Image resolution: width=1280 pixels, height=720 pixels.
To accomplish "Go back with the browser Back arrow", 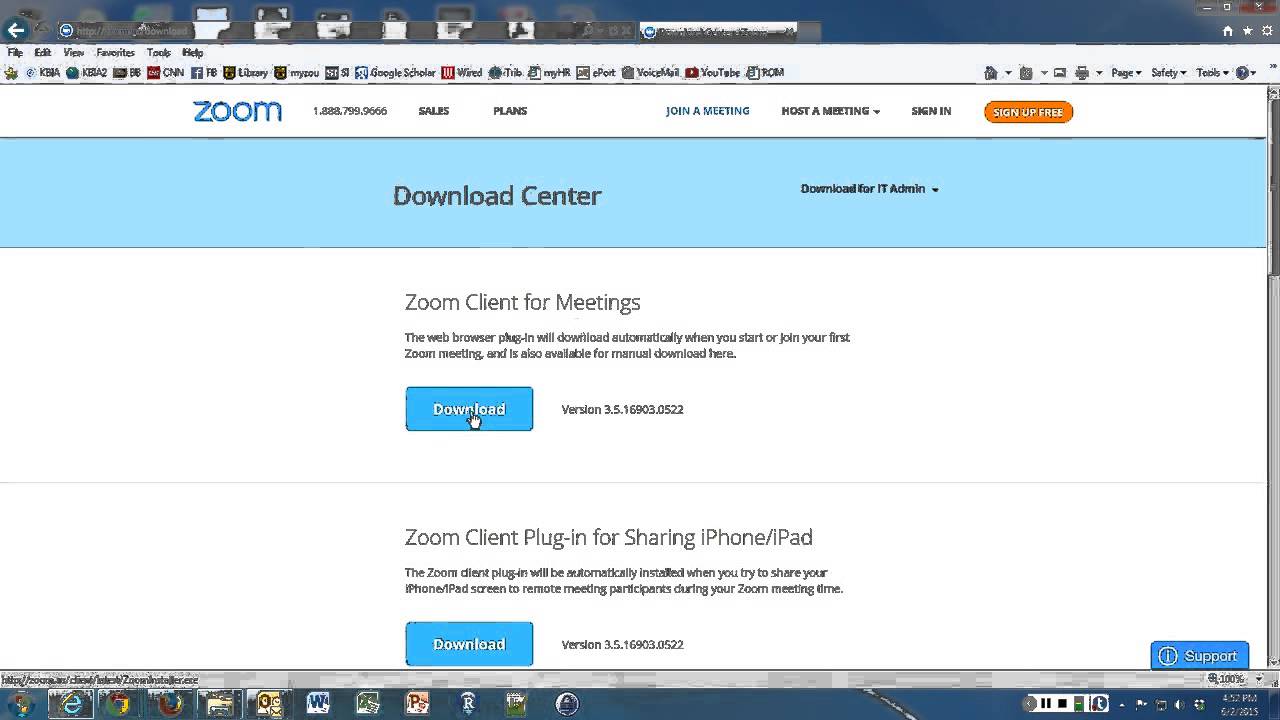I will tap(16, 31).
